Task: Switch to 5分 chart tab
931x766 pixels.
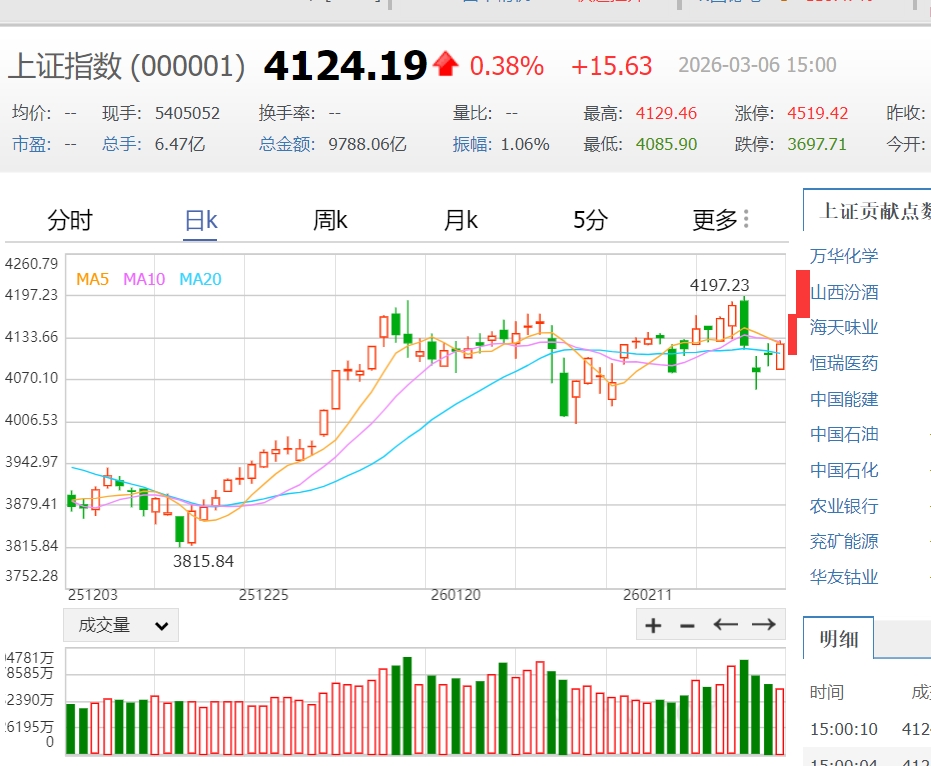Action: 590,220
